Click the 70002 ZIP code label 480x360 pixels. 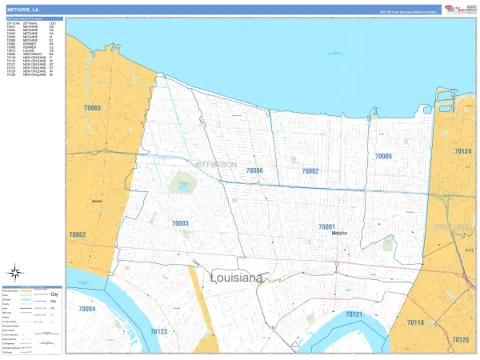(x=310, y=171)
